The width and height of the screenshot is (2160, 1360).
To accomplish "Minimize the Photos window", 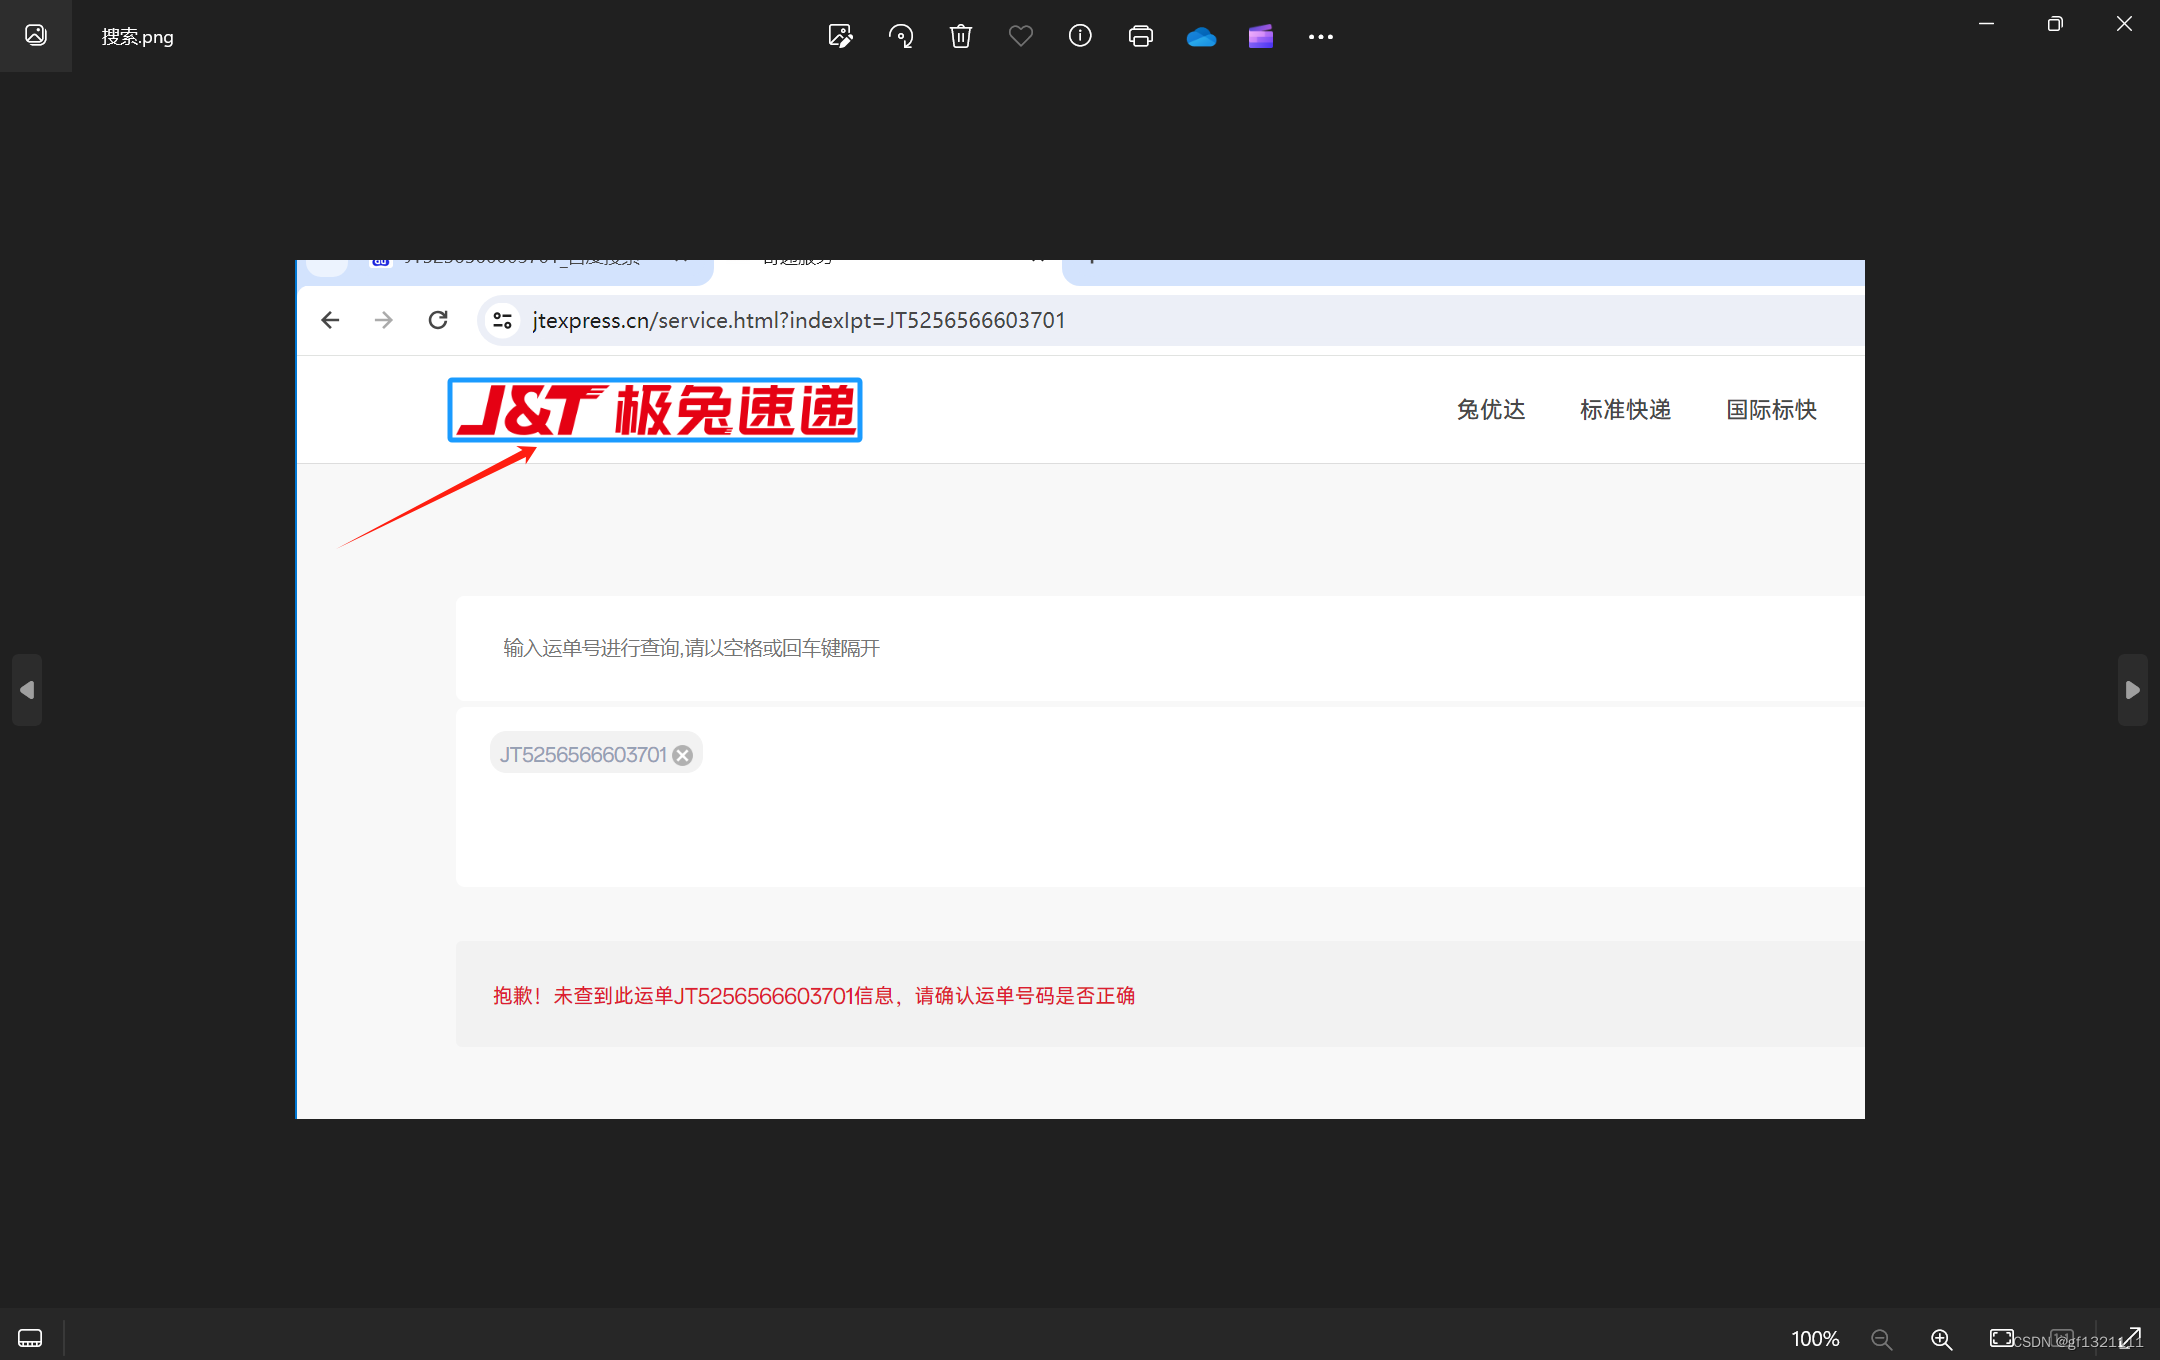I will coord(1987,24).
